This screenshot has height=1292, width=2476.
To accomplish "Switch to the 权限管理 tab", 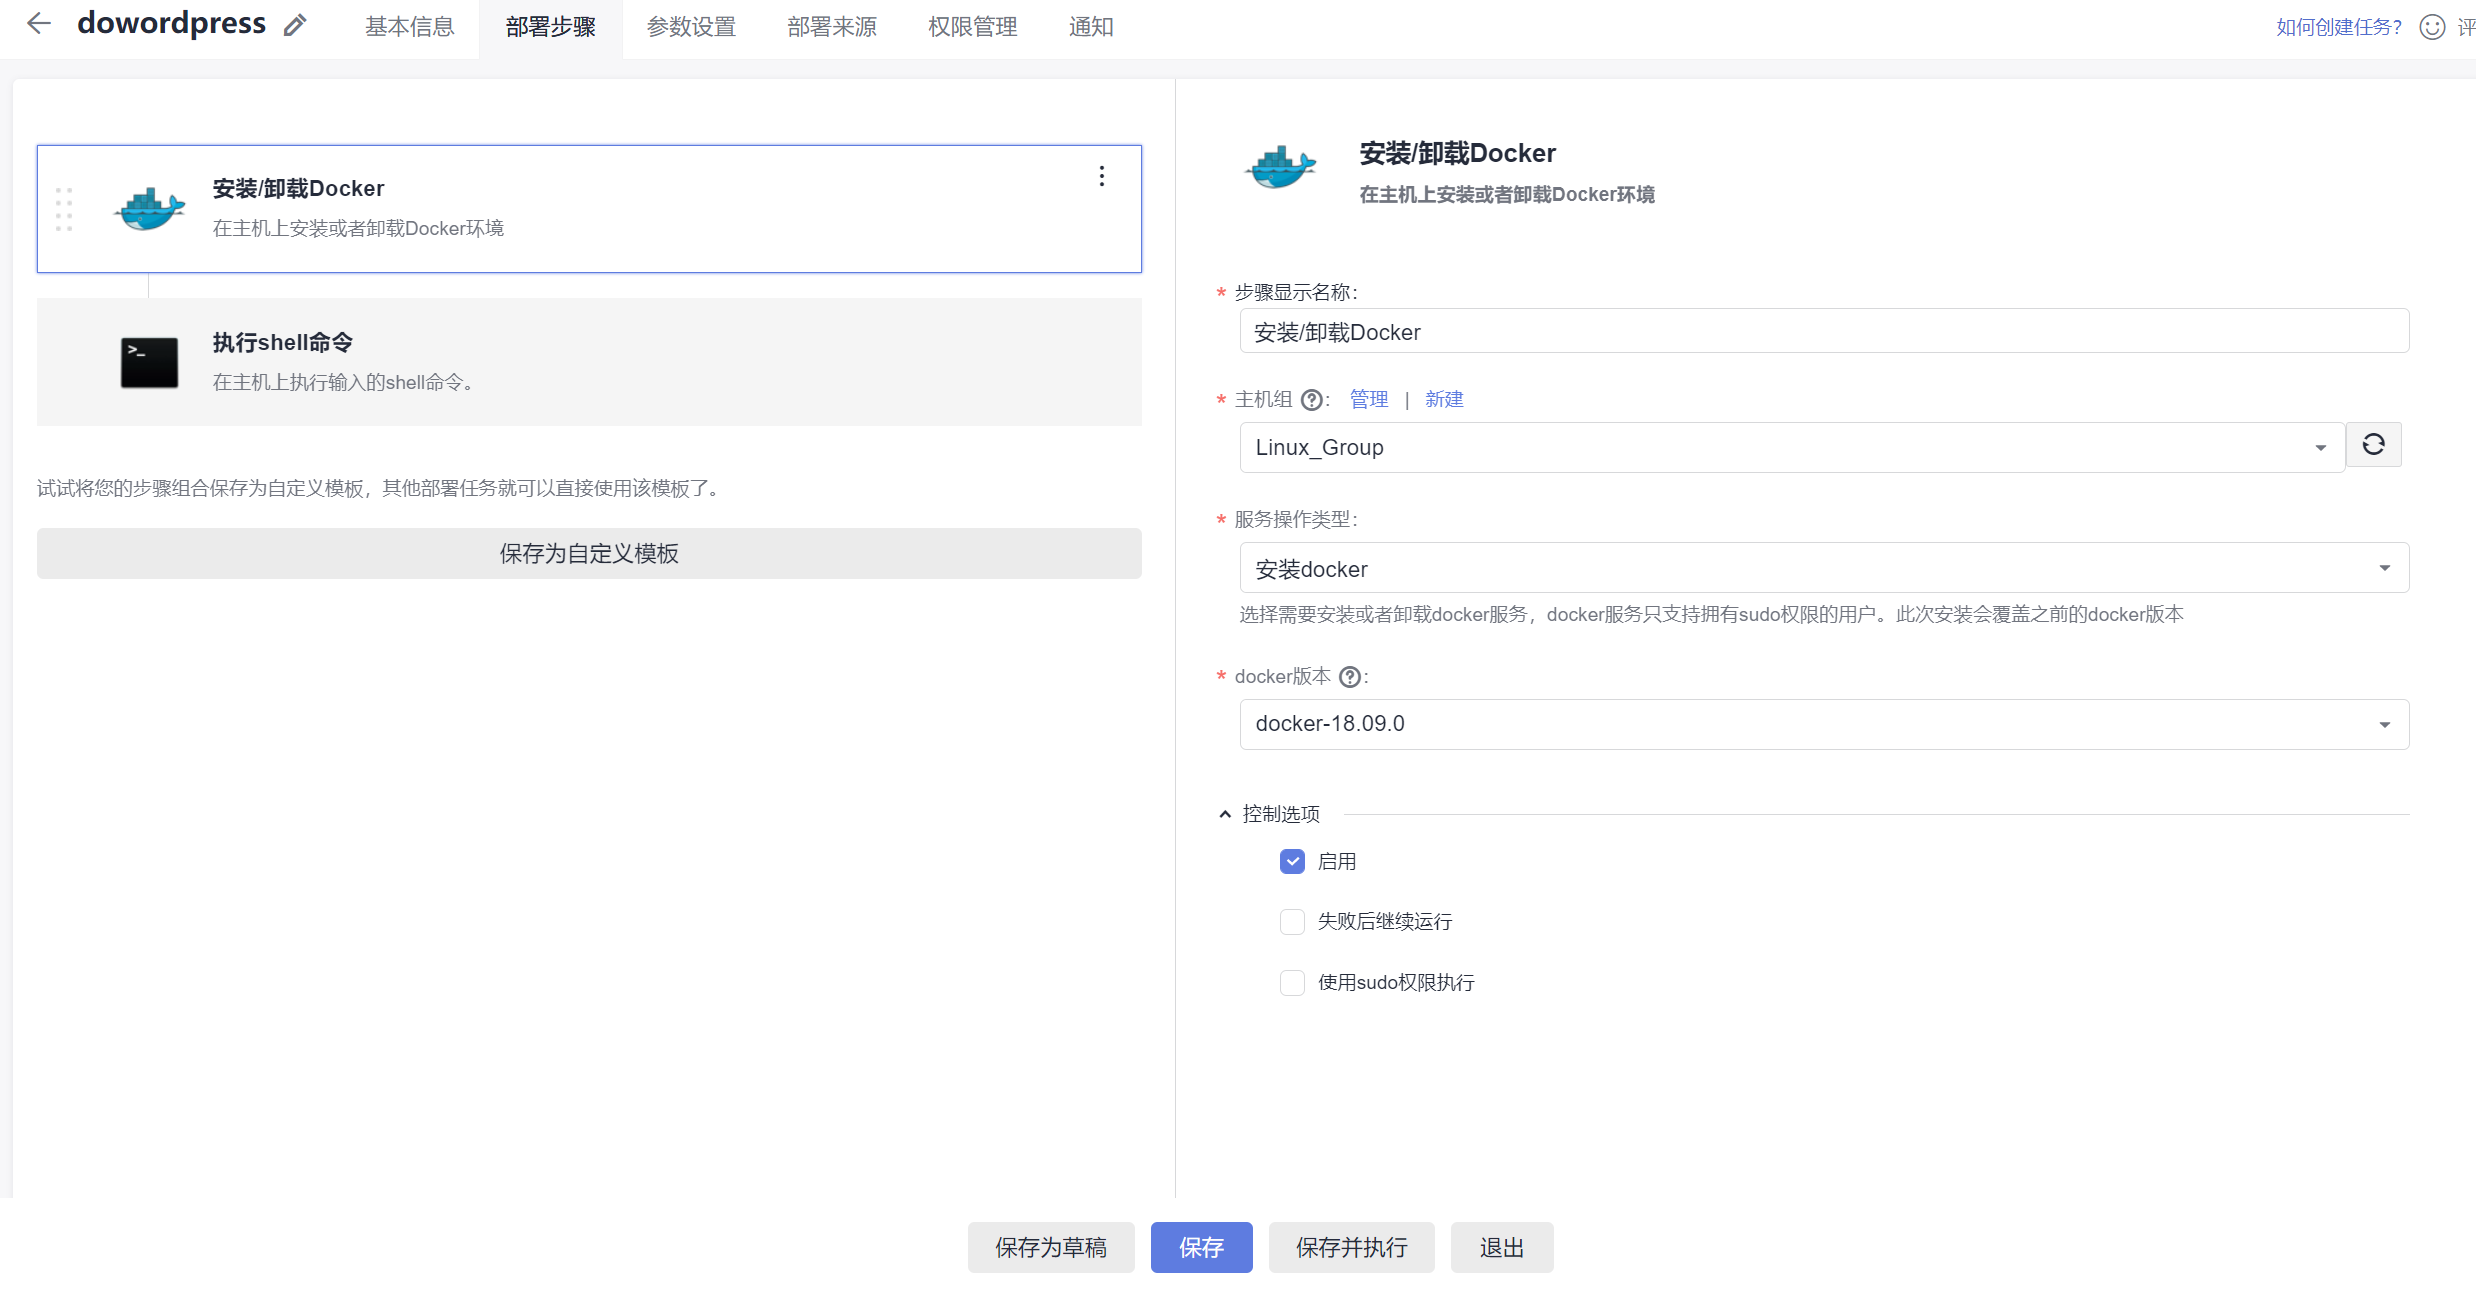I will 972,27.
